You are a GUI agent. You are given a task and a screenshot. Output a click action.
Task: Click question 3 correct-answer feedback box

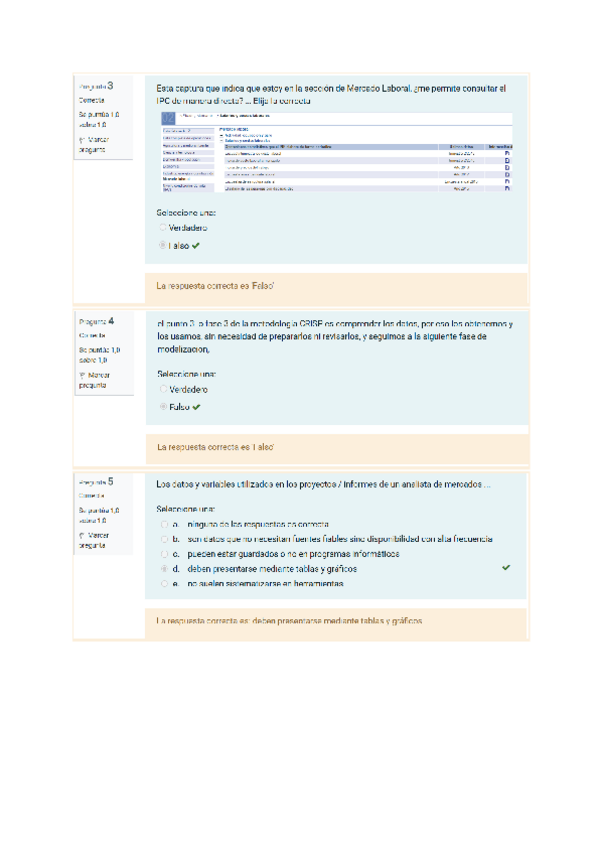[x=336, y=287]
